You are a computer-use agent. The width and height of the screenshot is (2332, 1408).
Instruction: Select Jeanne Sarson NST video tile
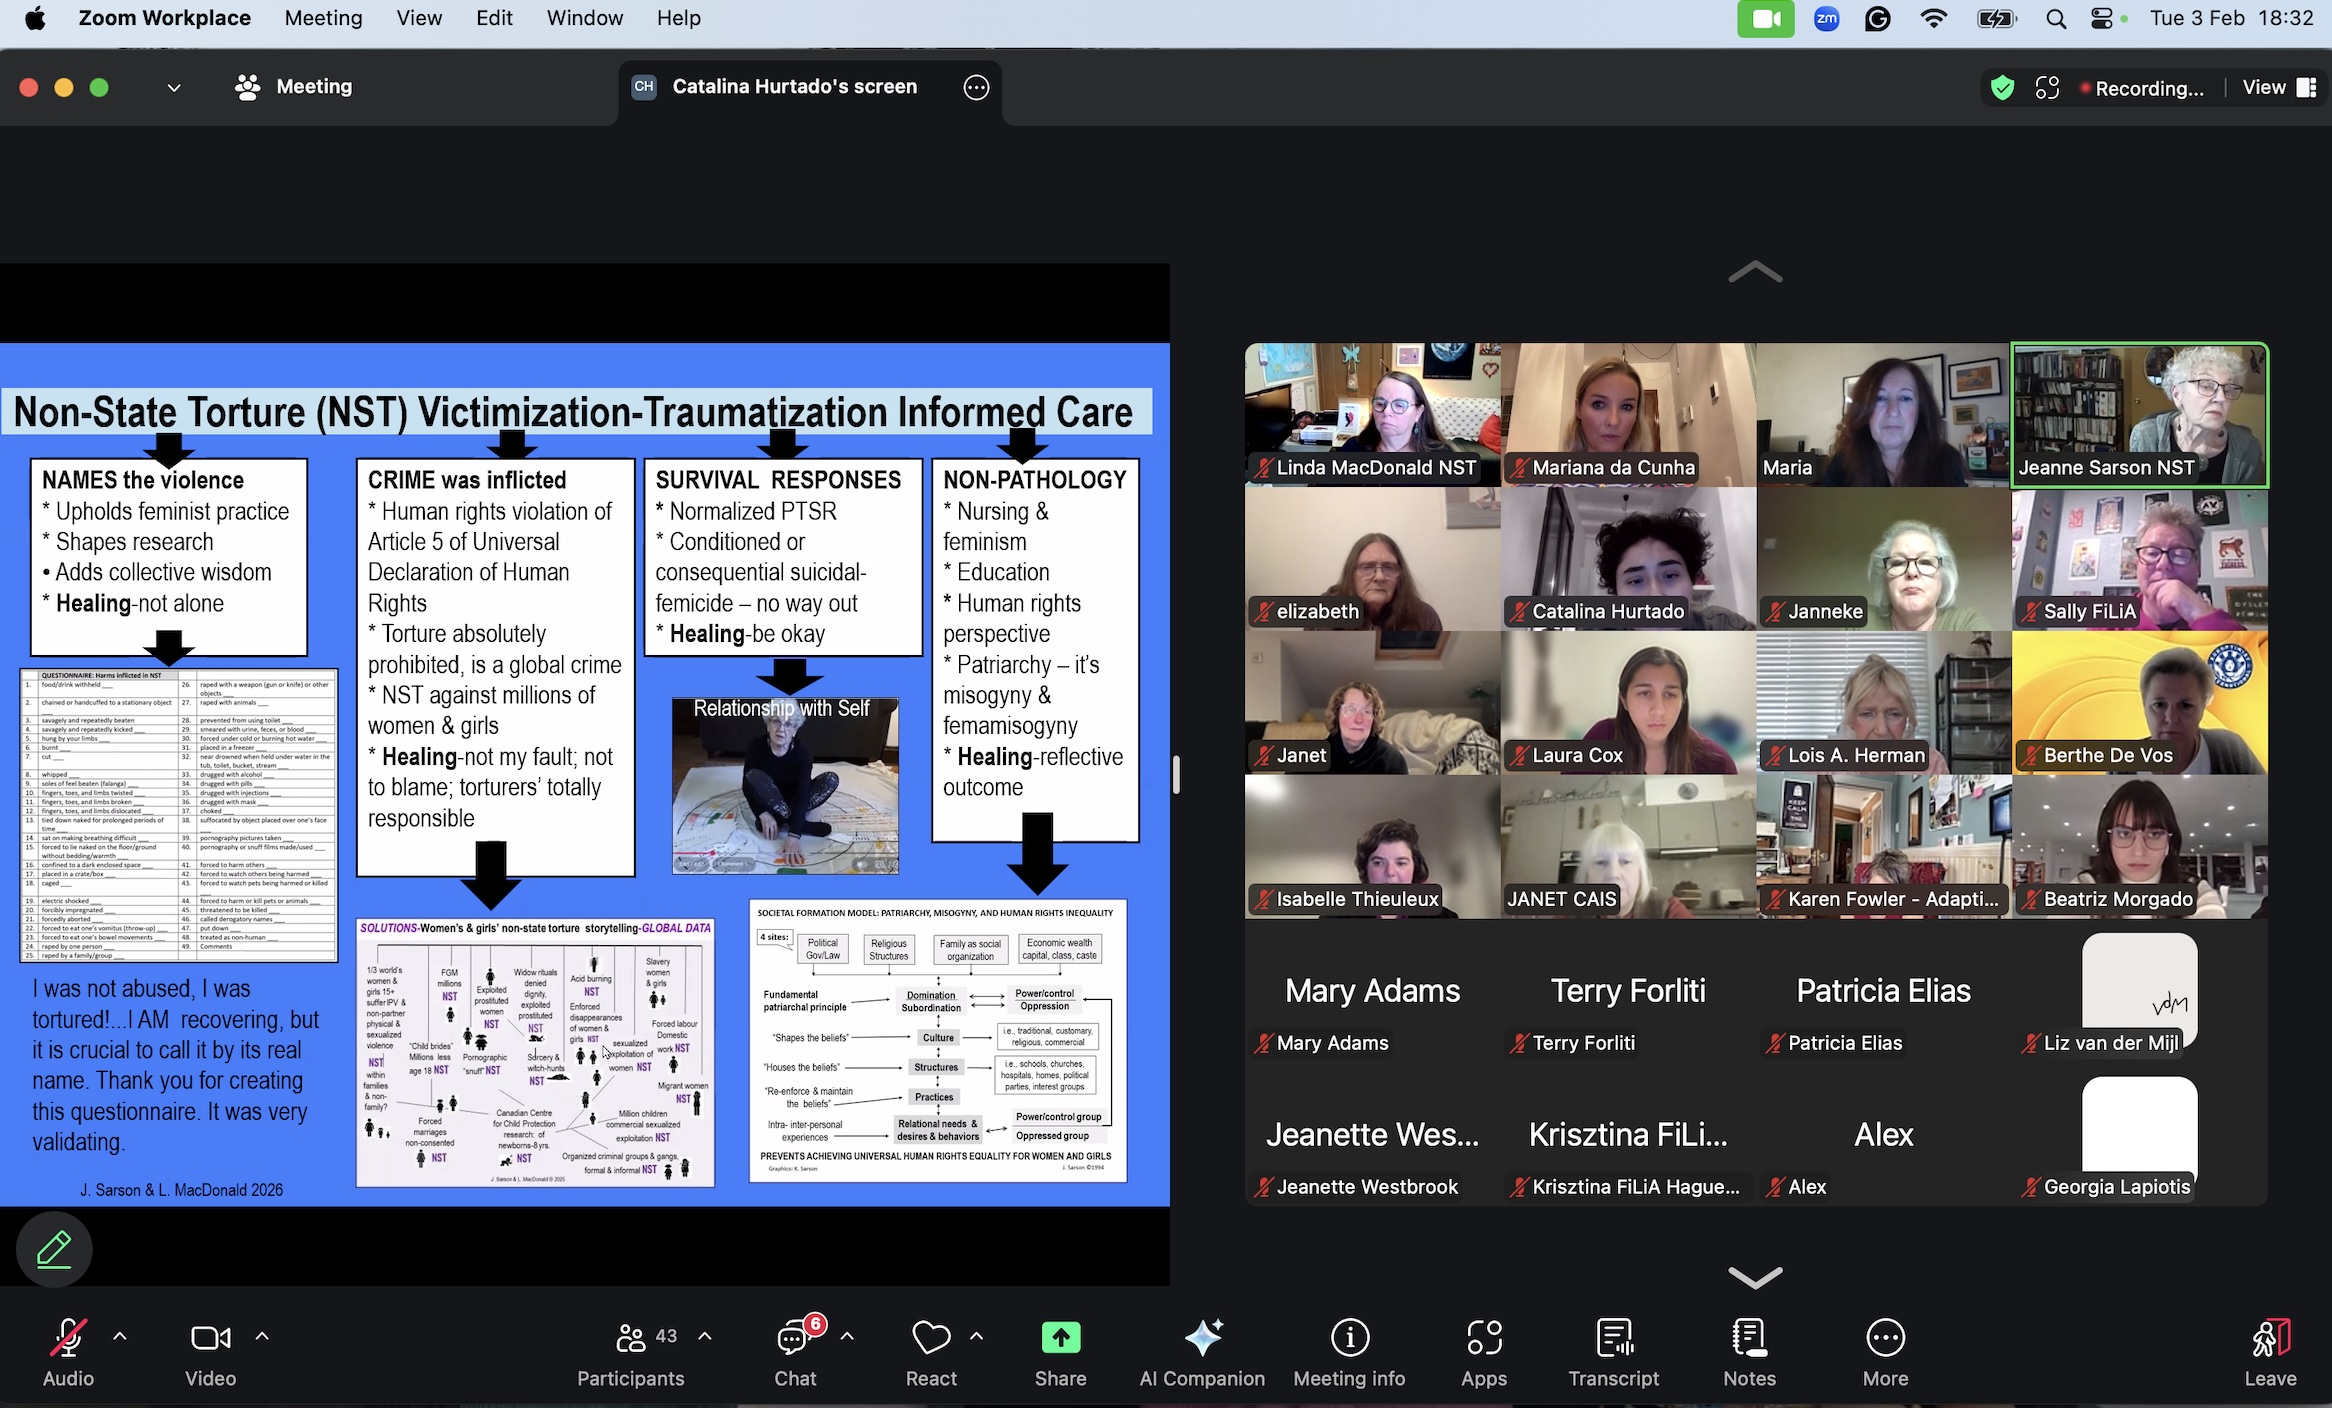click(x=2139, y=414)
